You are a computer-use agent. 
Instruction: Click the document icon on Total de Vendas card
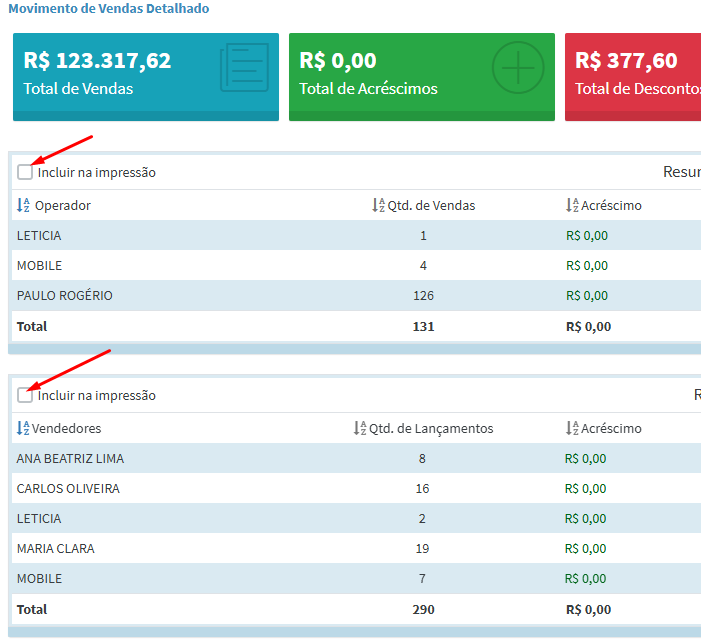click(246, 69)
